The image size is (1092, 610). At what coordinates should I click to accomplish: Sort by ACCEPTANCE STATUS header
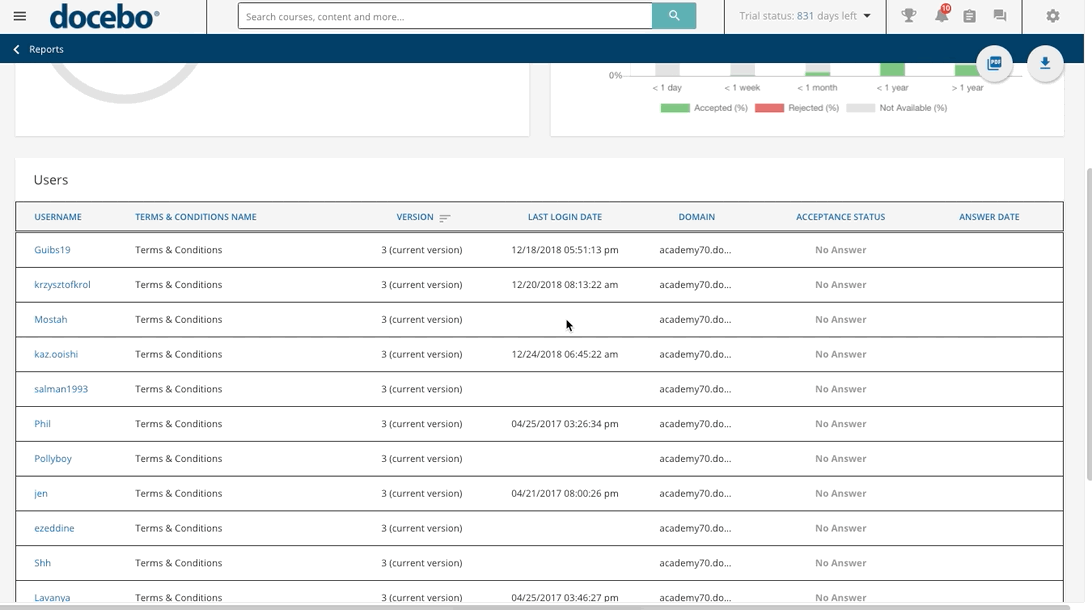pos(841,217)
